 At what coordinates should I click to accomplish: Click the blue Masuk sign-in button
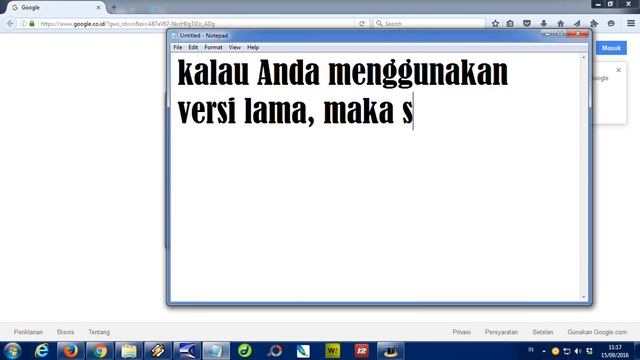click(x=611, y=48)
